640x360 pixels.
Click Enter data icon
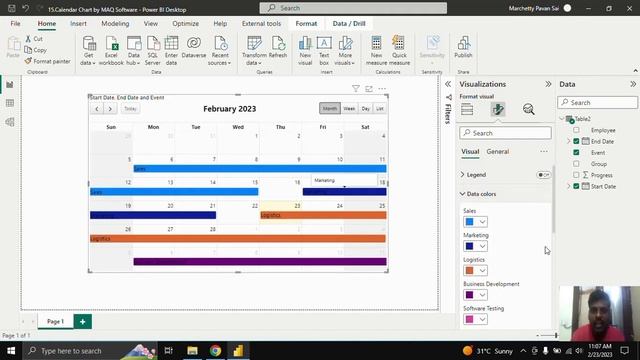tap(171, 51)
